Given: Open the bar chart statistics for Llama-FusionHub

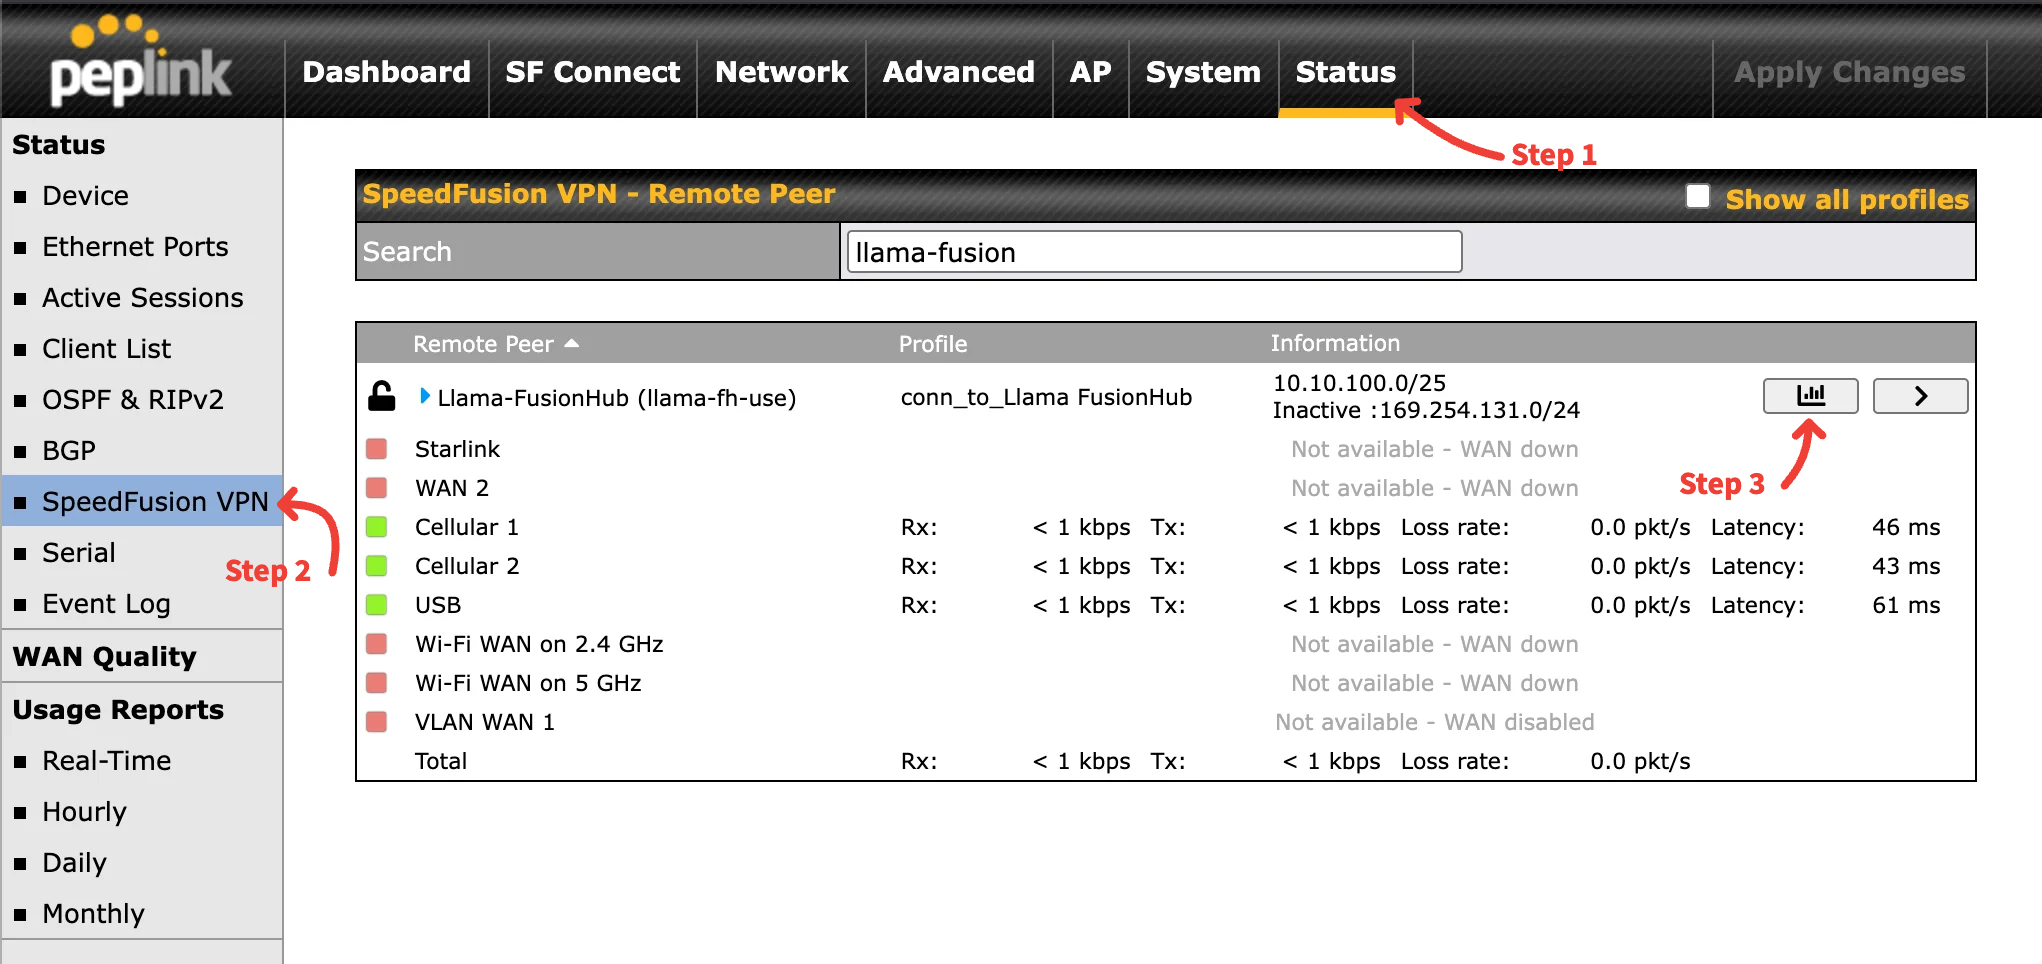Looking at the screenshot, I should pyautogui.click(x=1810, y=396).
